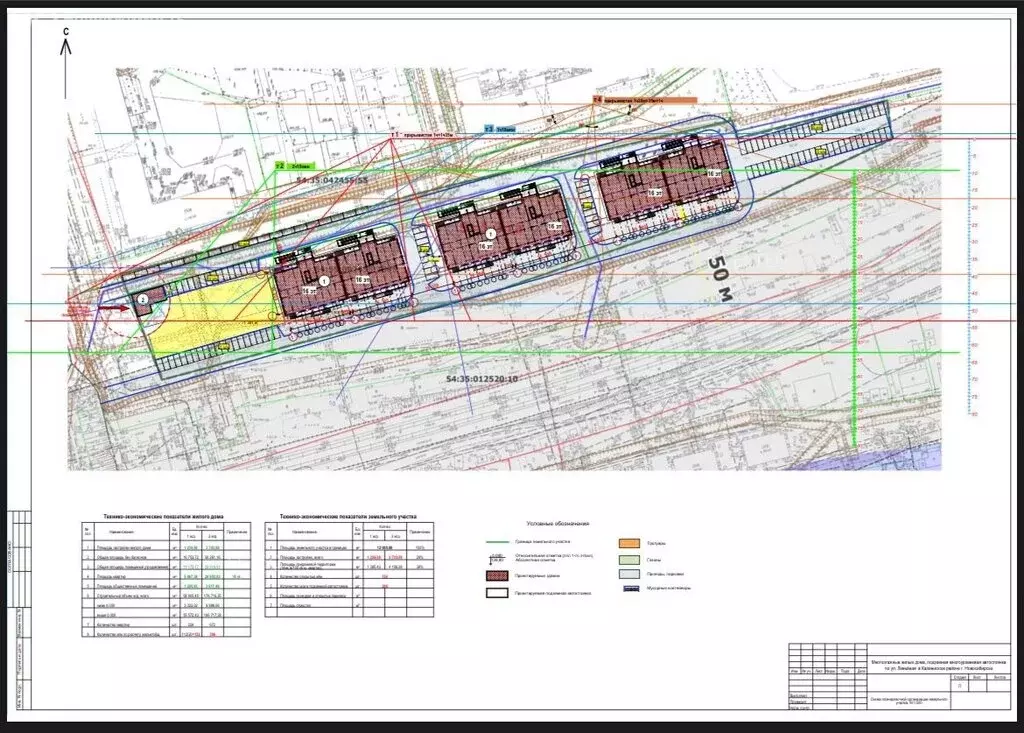Screen dimensions: 1024x733
Task: Pick the gray driveways and parking swatch
Action: (x=630, y=574)
